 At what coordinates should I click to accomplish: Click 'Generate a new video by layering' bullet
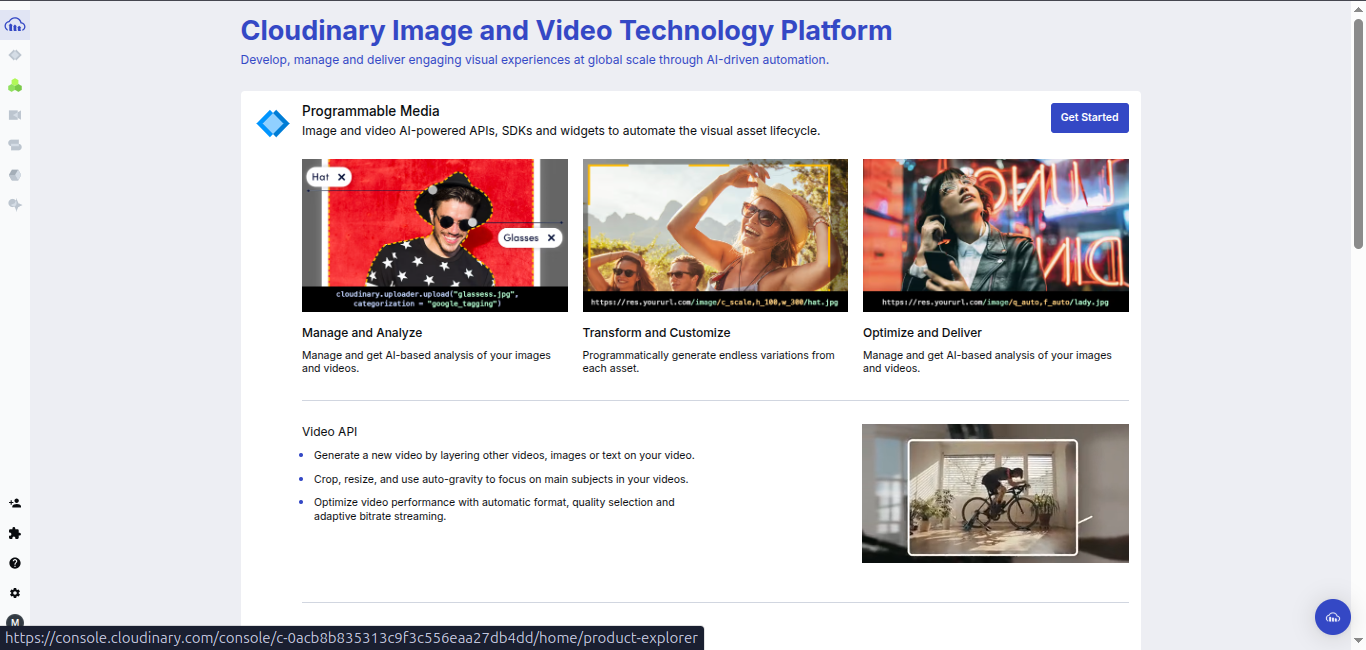[504, 455]
